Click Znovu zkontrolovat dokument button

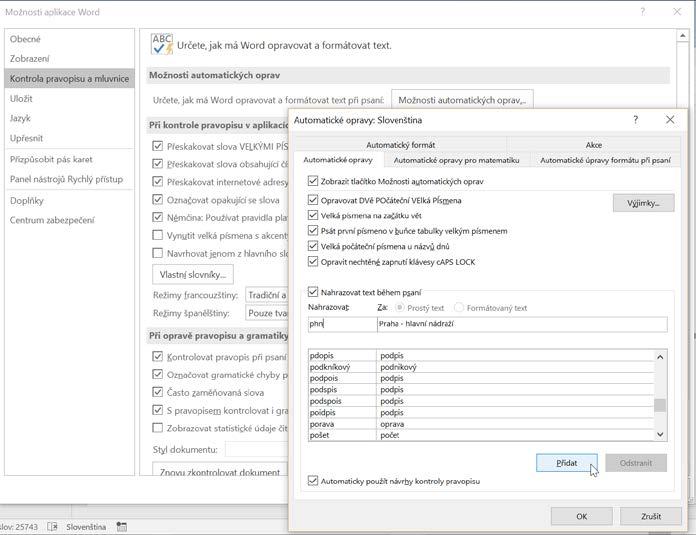pyautogui.click(x=220, y=471)
